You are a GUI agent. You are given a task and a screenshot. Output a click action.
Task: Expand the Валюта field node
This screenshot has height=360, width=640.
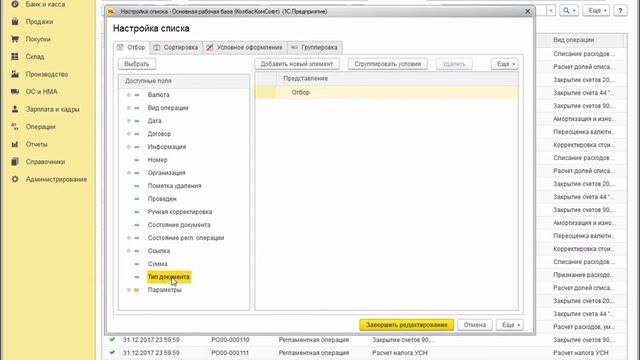click(x=129, y=95)
